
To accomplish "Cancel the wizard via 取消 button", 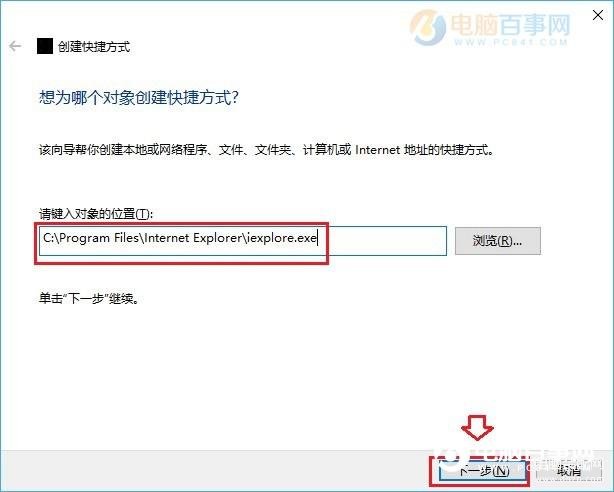I will pyautogui.click(x=569, y=470).
